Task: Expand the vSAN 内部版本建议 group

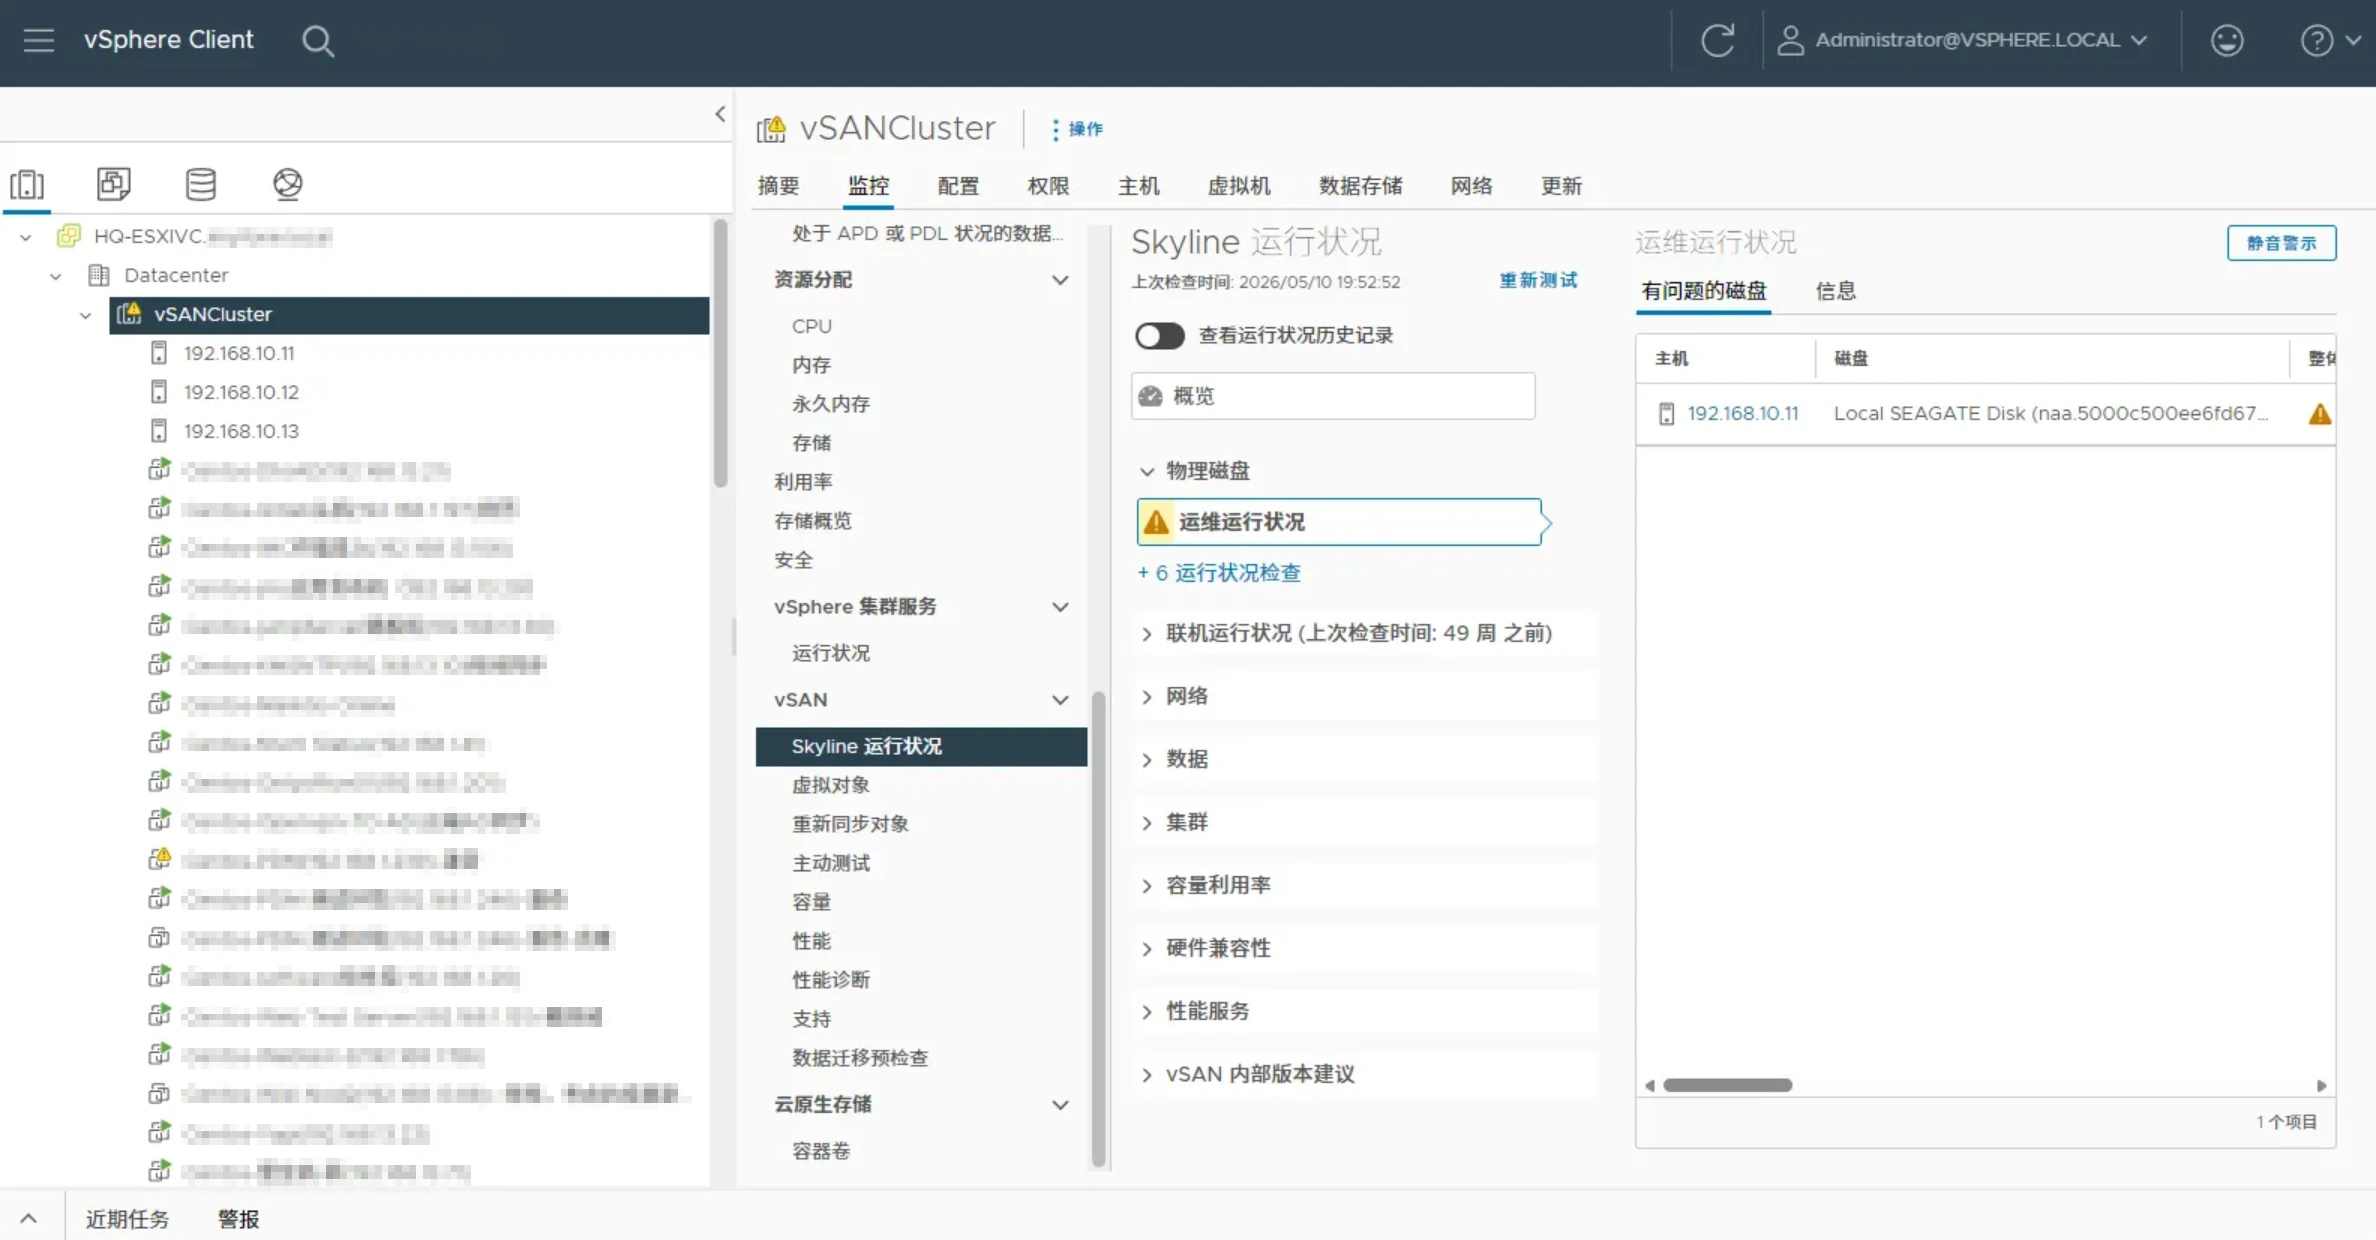Action: click(x=1147, y=1074)
